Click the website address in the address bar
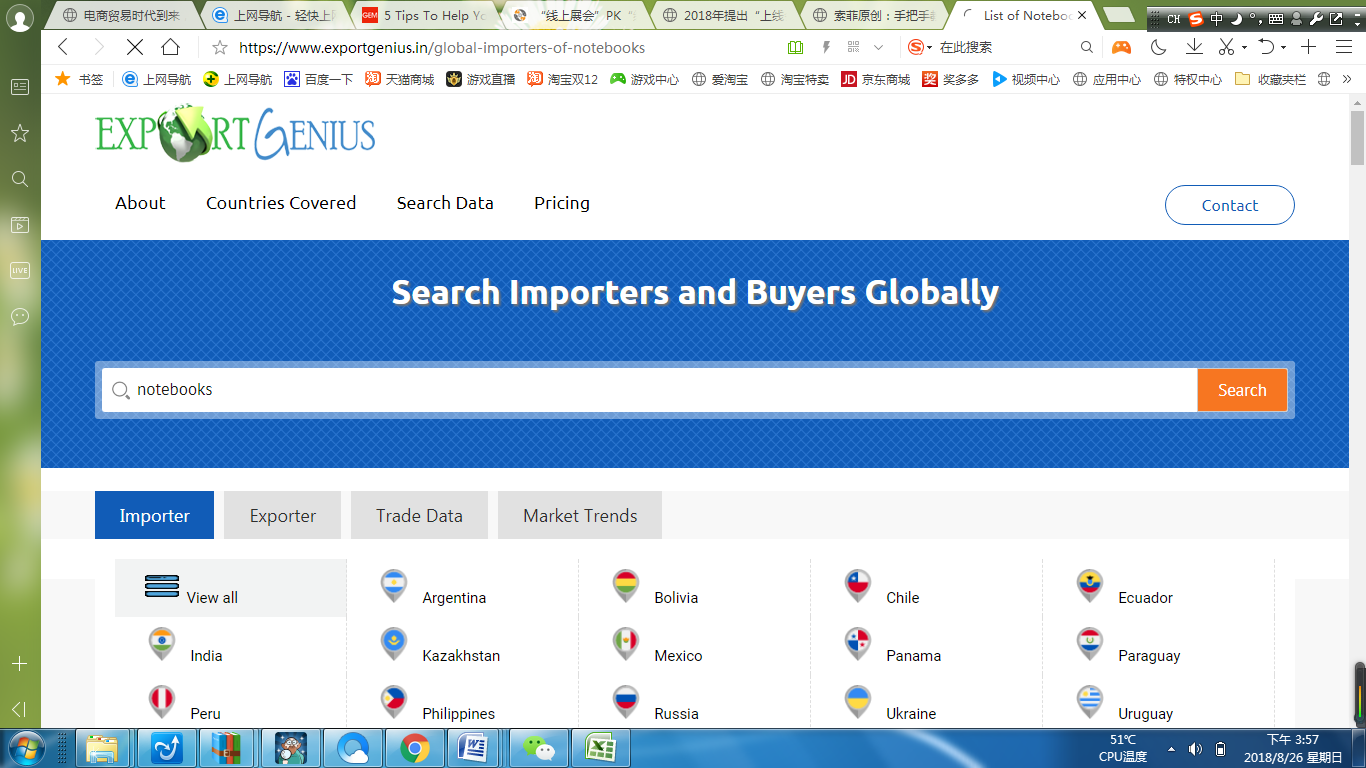 442,47
